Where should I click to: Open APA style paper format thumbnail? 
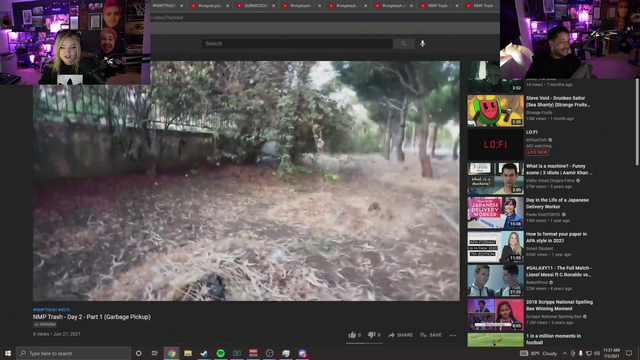pos(495,246)
